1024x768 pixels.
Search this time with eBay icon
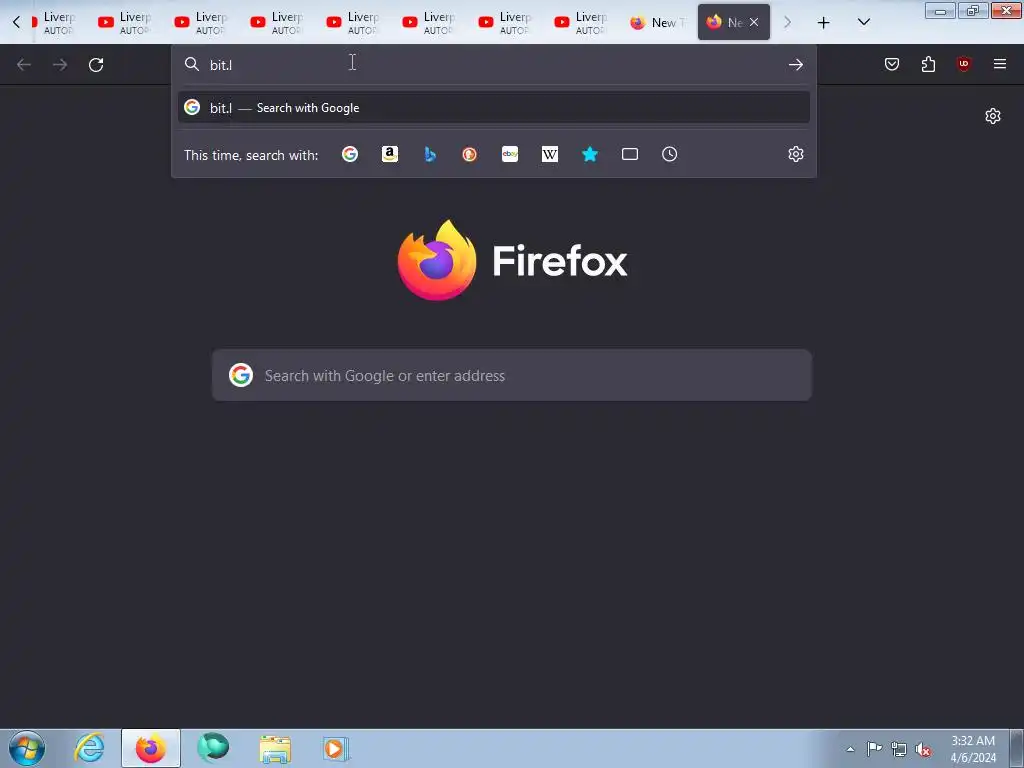click(510, 154)
